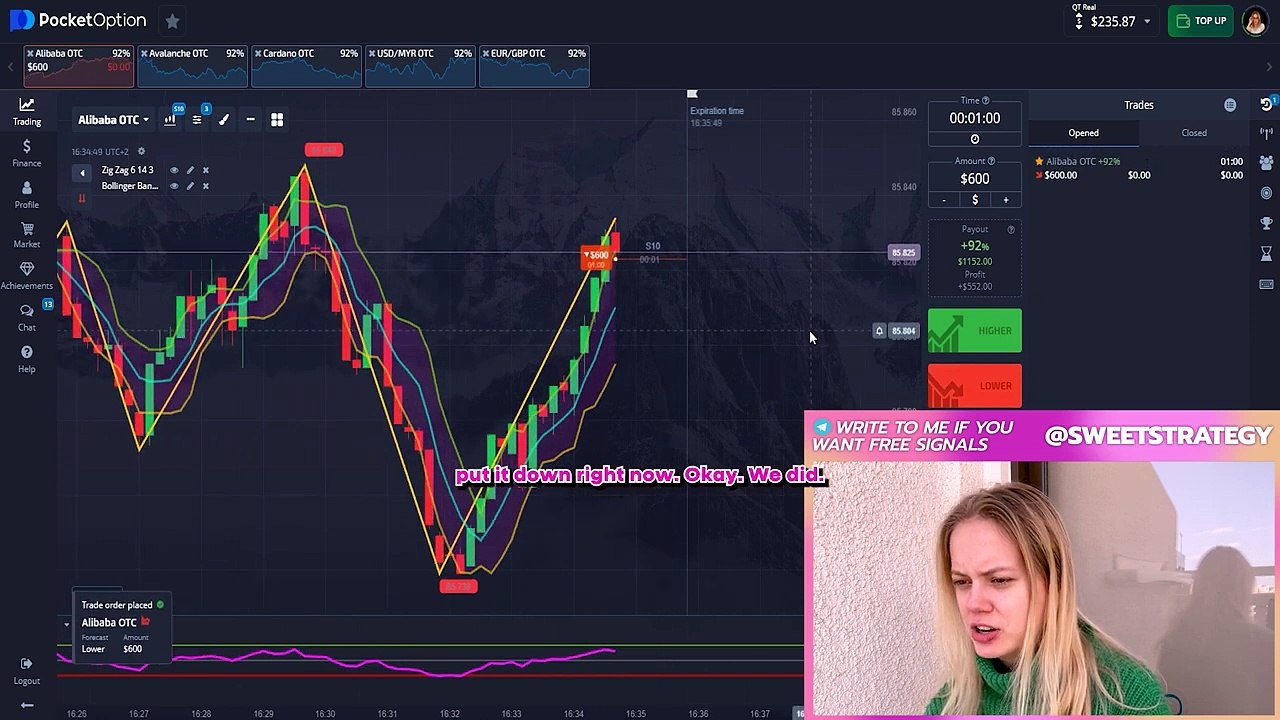Toggle trades list view icon

point(1230,105)
